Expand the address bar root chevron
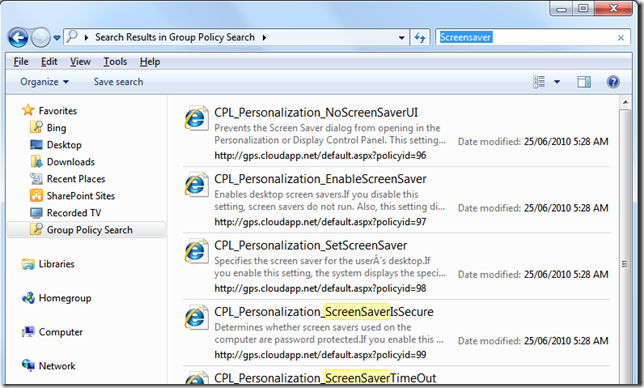Viewport: 644px width, 388px height. [86, 38]
